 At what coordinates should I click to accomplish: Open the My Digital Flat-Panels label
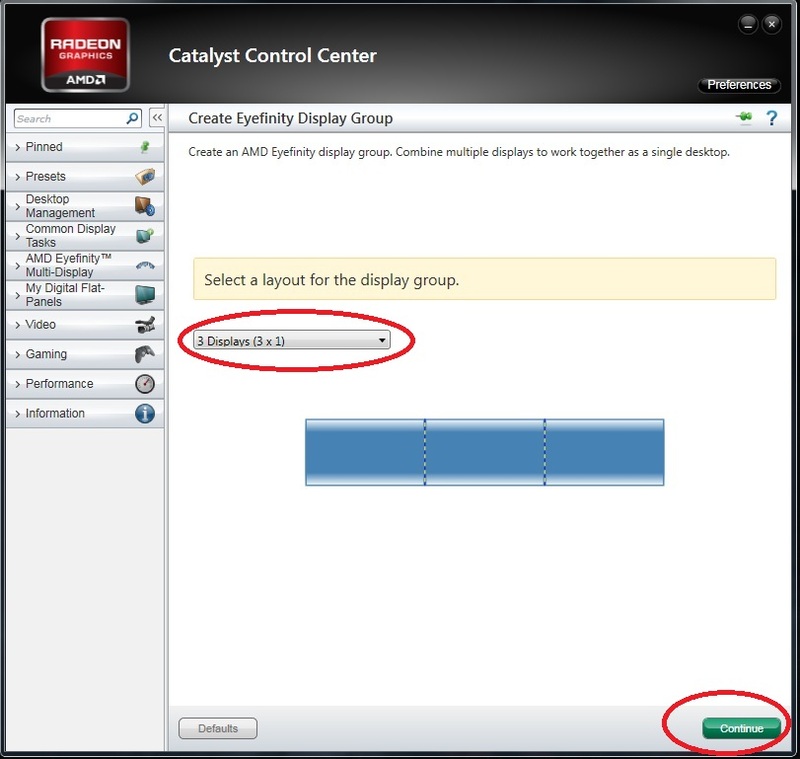[x=65, y=294]
